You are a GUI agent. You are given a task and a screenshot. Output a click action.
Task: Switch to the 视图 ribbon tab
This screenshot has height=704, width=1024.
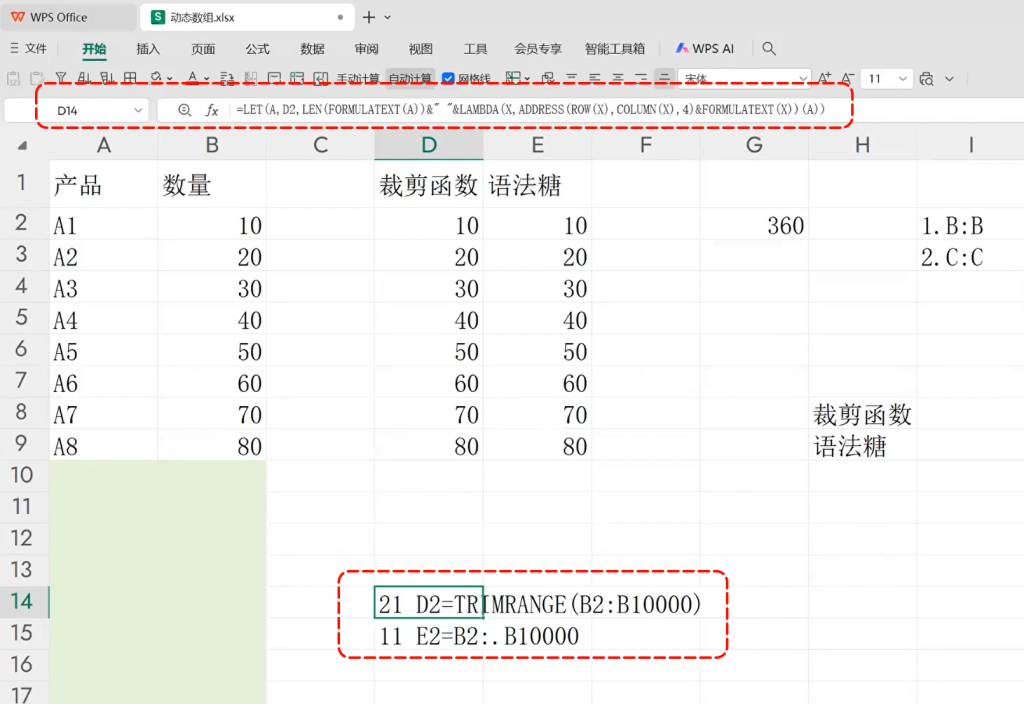click(x=421, y=48)
